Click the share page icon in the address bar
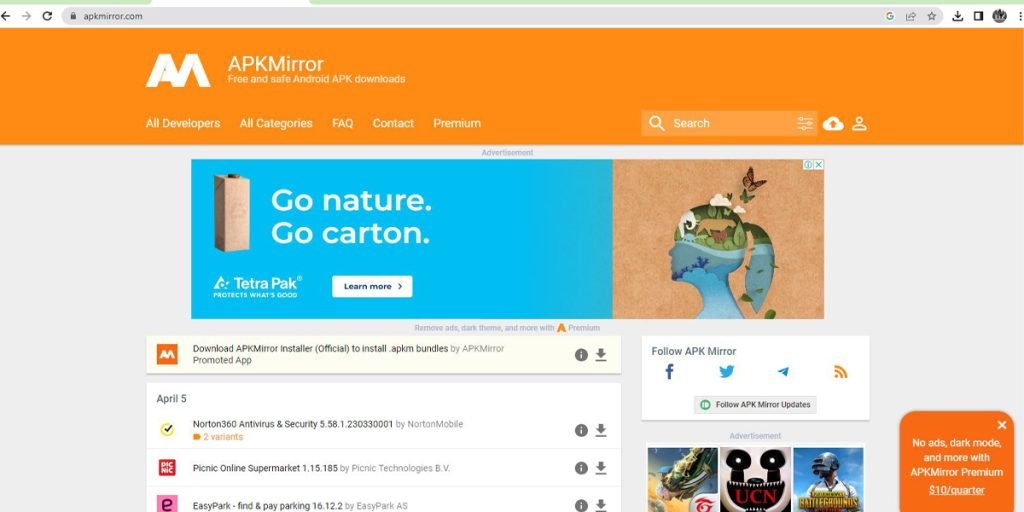The width and height of the screenshot is (1024, 512). point(910,16)
